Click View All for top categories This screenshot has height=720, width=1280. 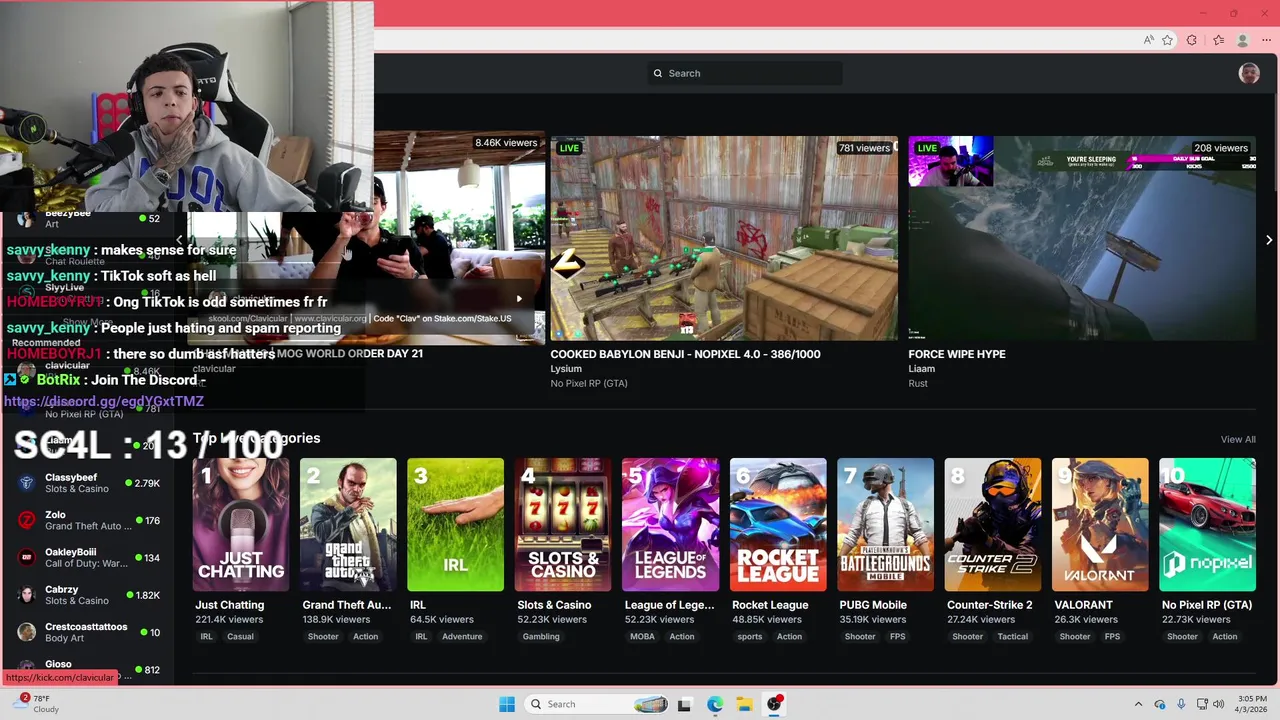1238,439
